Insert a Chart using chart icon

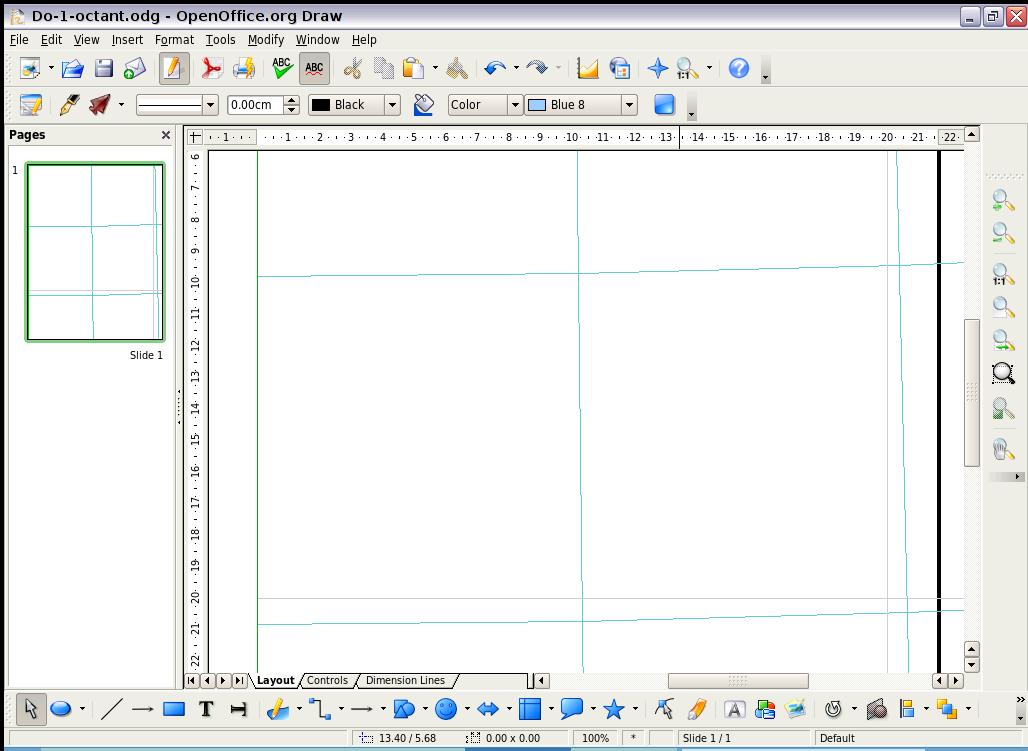(x=587, y=68)
